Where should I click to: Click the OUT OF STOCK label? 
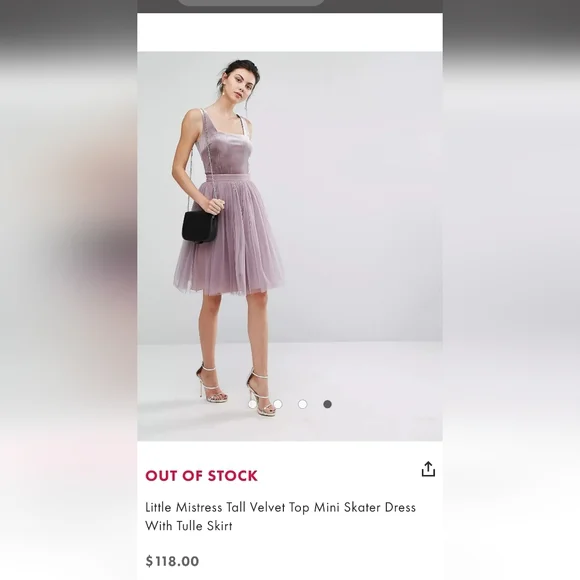[201, 476]
